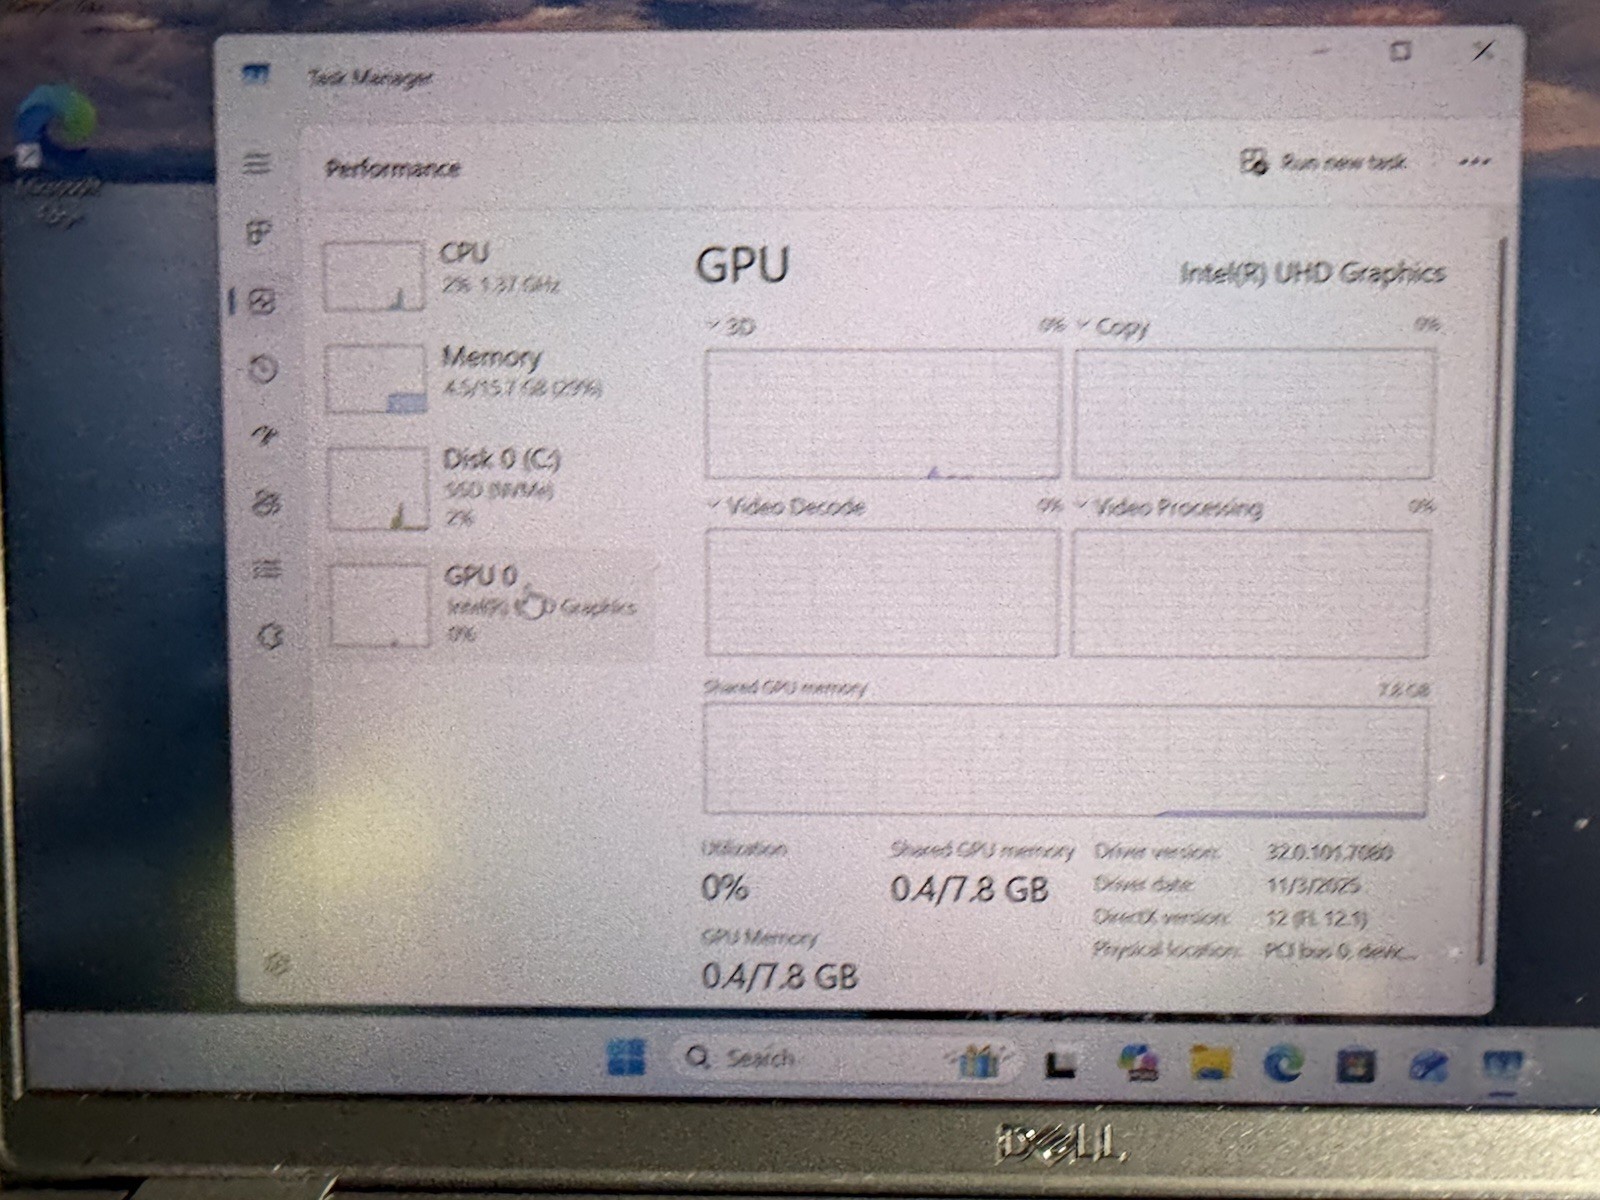Open the Copy engine dropdown
1600x1200 pixels.
tap(1083, 326)
